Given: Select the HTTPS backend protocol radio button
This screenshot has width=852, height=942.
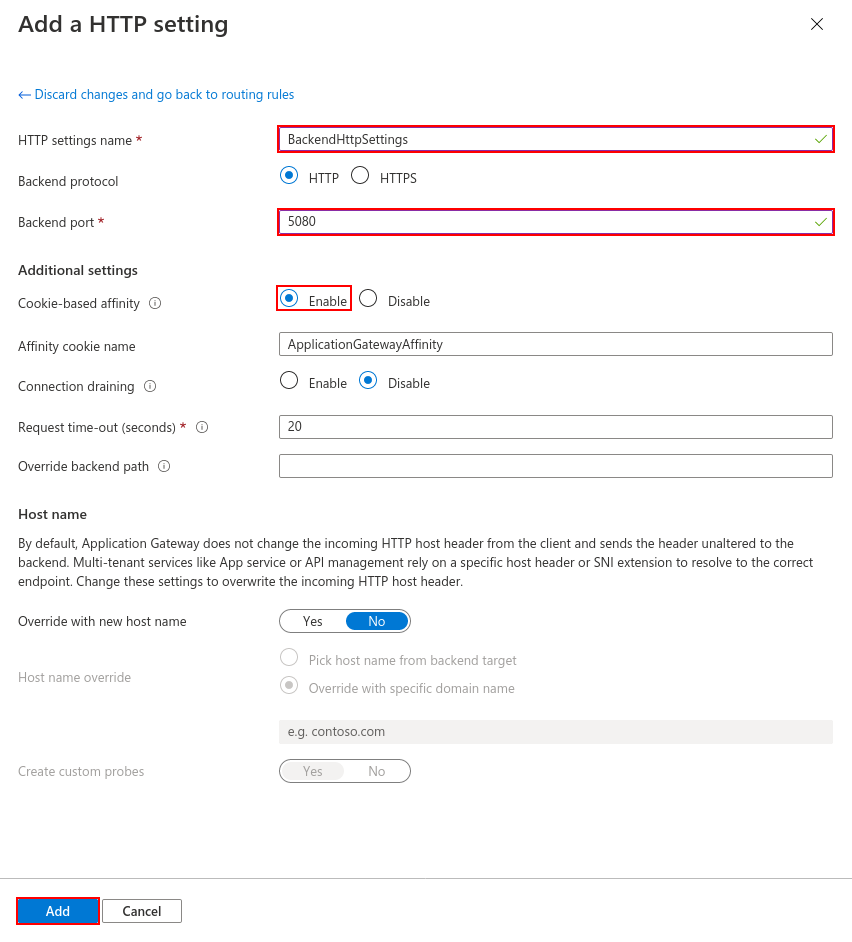Looking at the screenshot, I should click(x=361, y=175).
